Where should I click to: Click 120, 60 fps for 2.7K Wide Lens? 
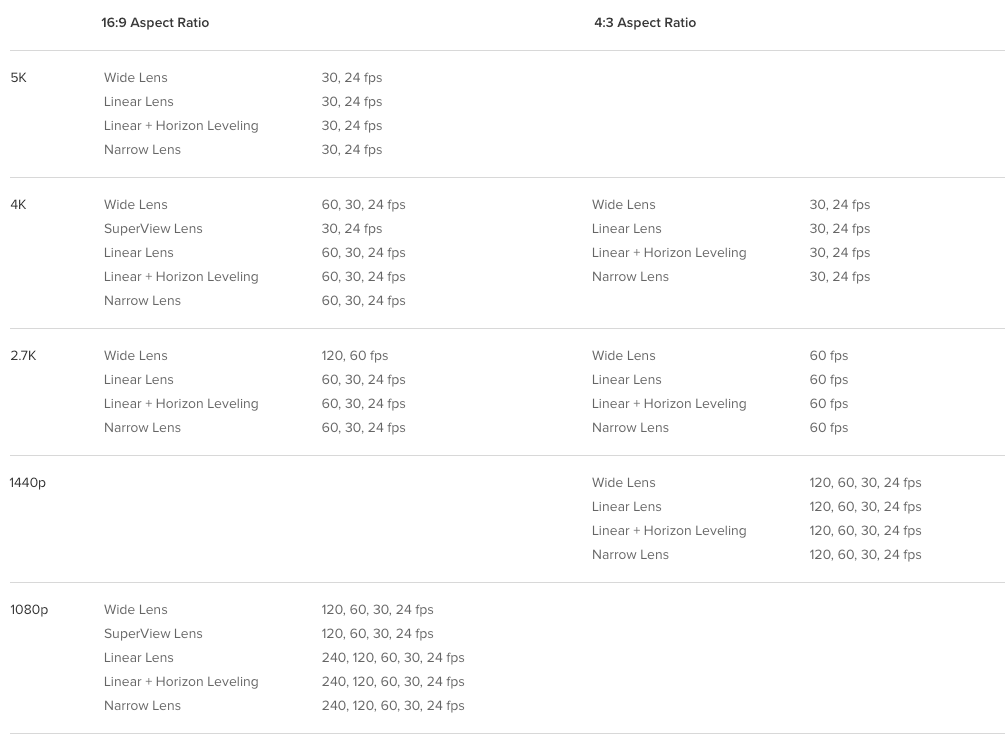coord(355,356)
